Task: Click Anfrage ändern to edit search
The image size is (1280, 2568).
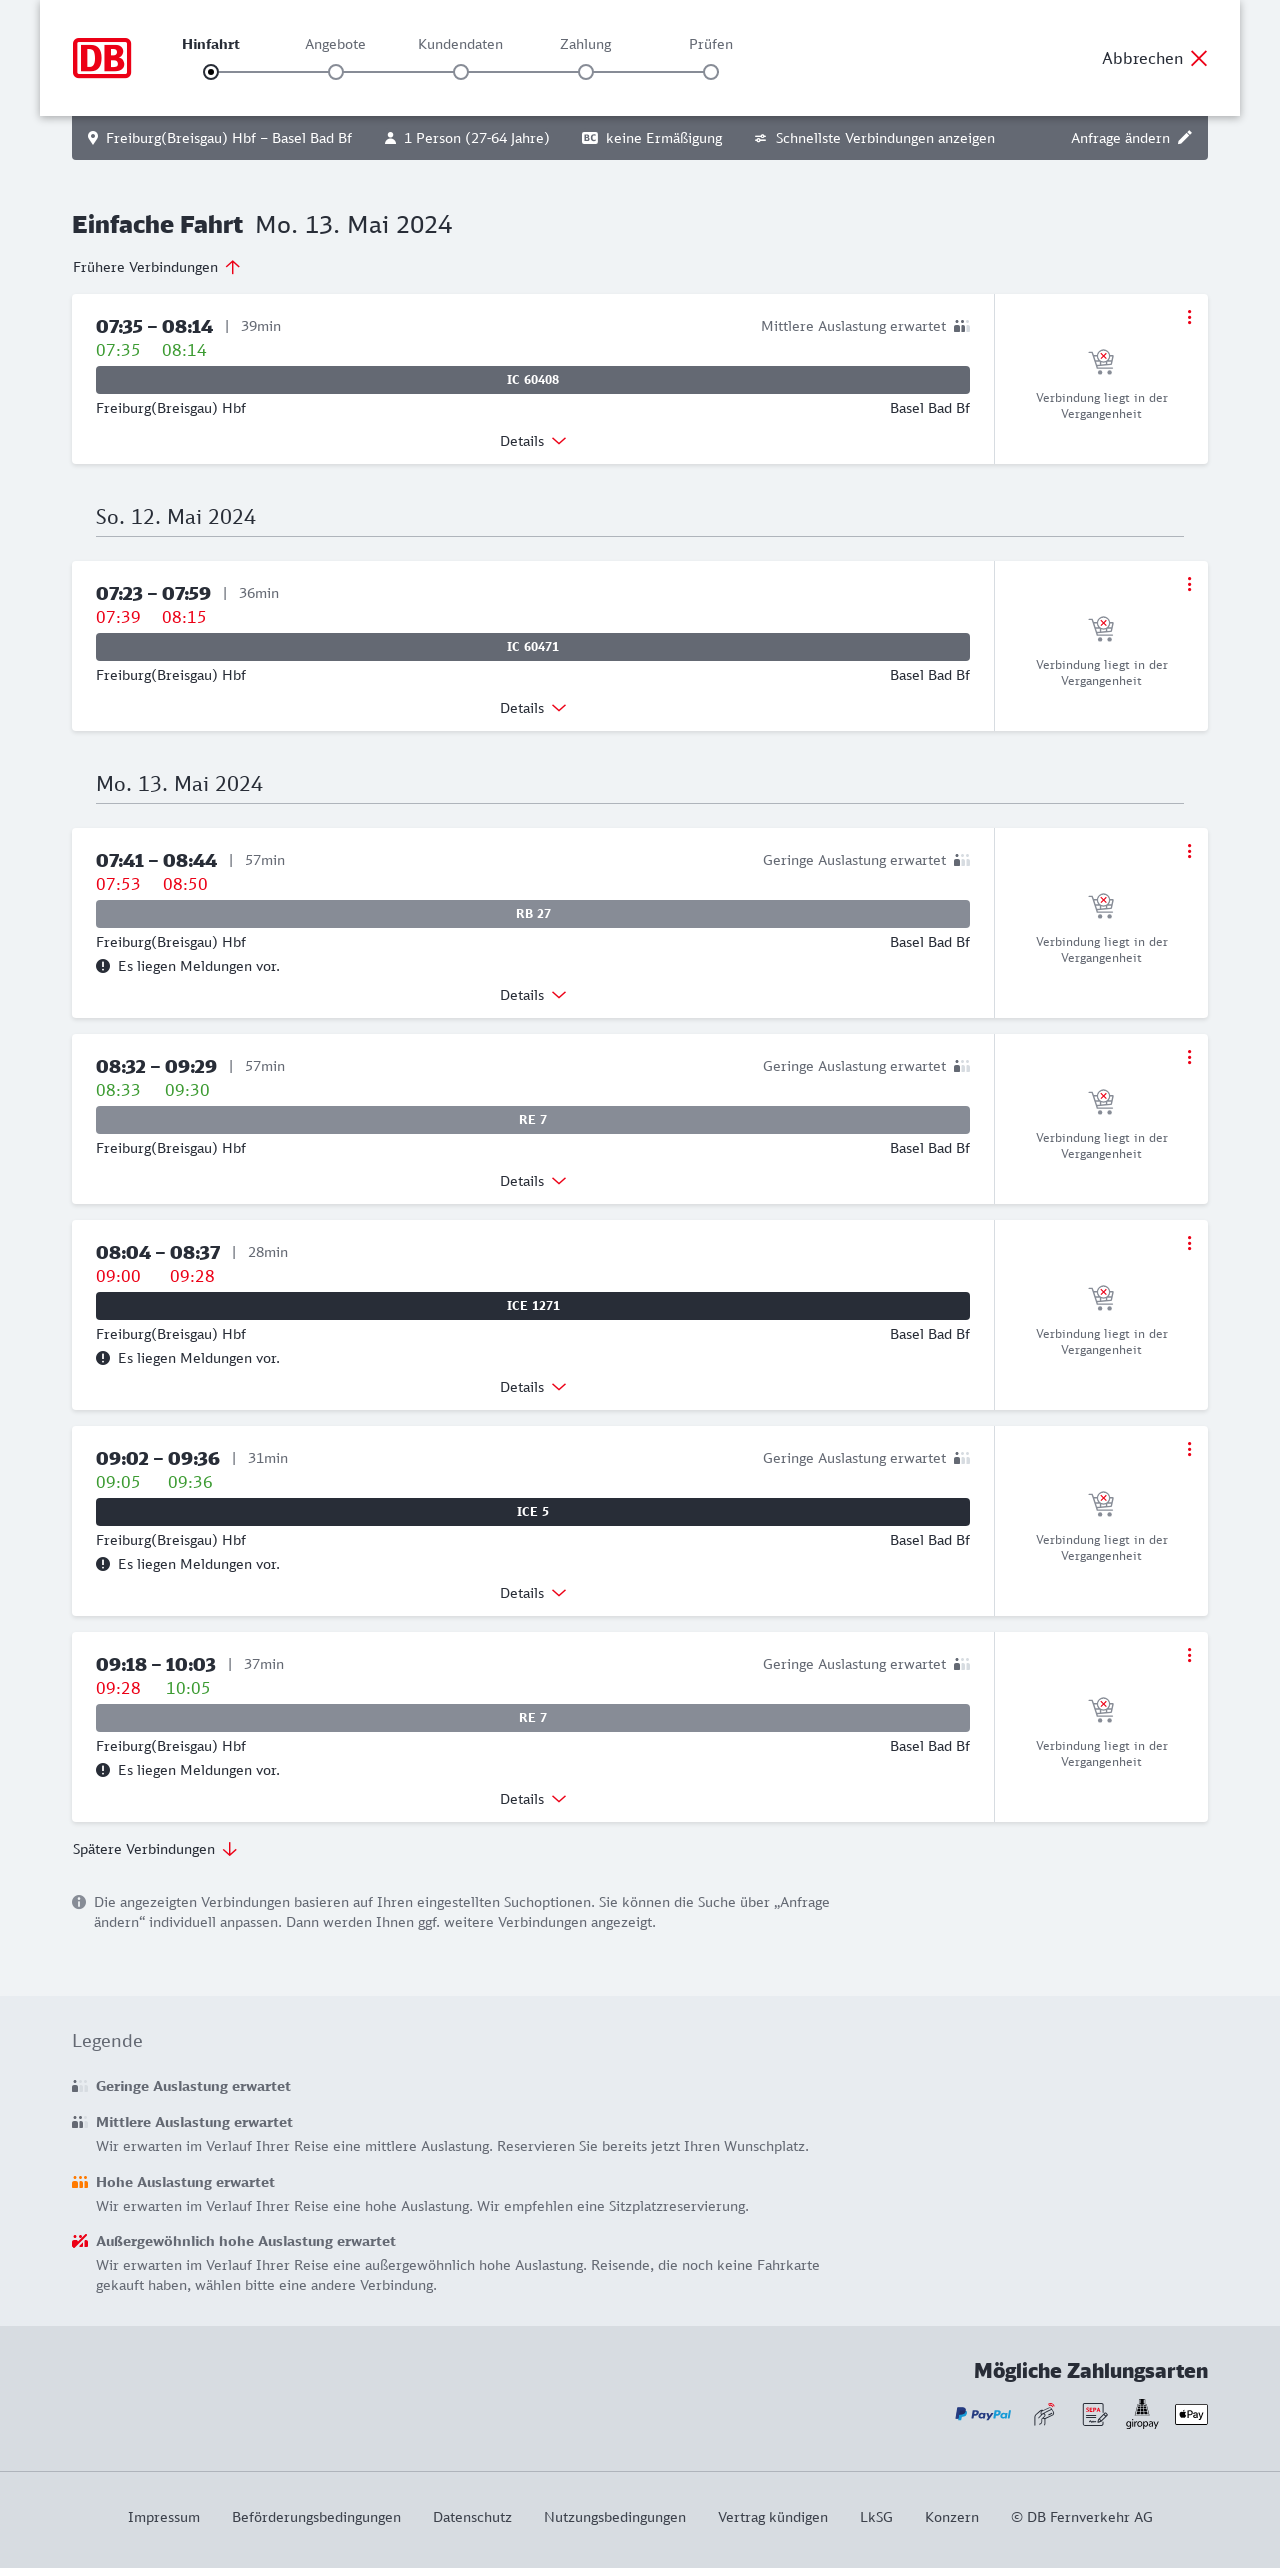Action: point(1131,138)
